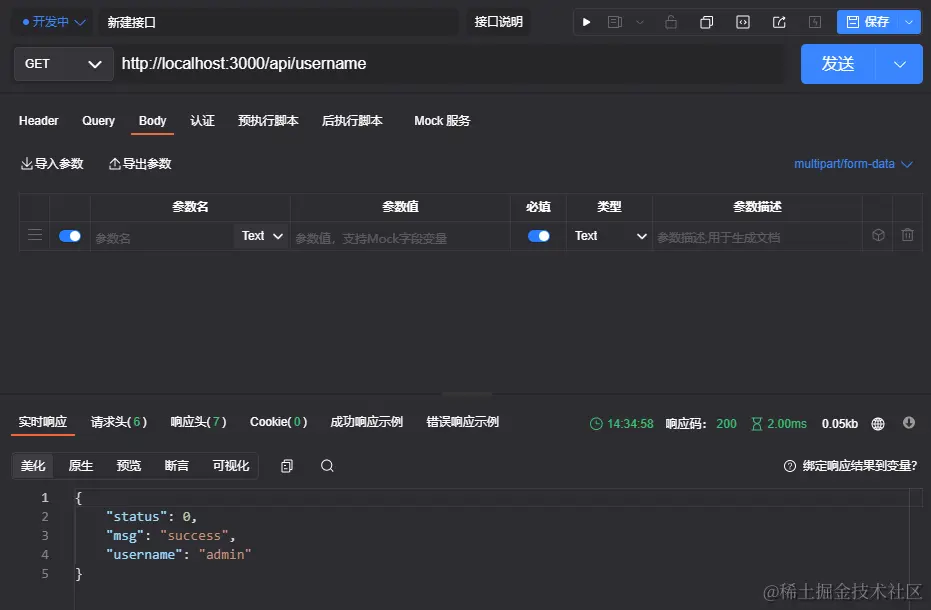931x610 pixels.
Task: Click the request URL input field
Action: 400,63
